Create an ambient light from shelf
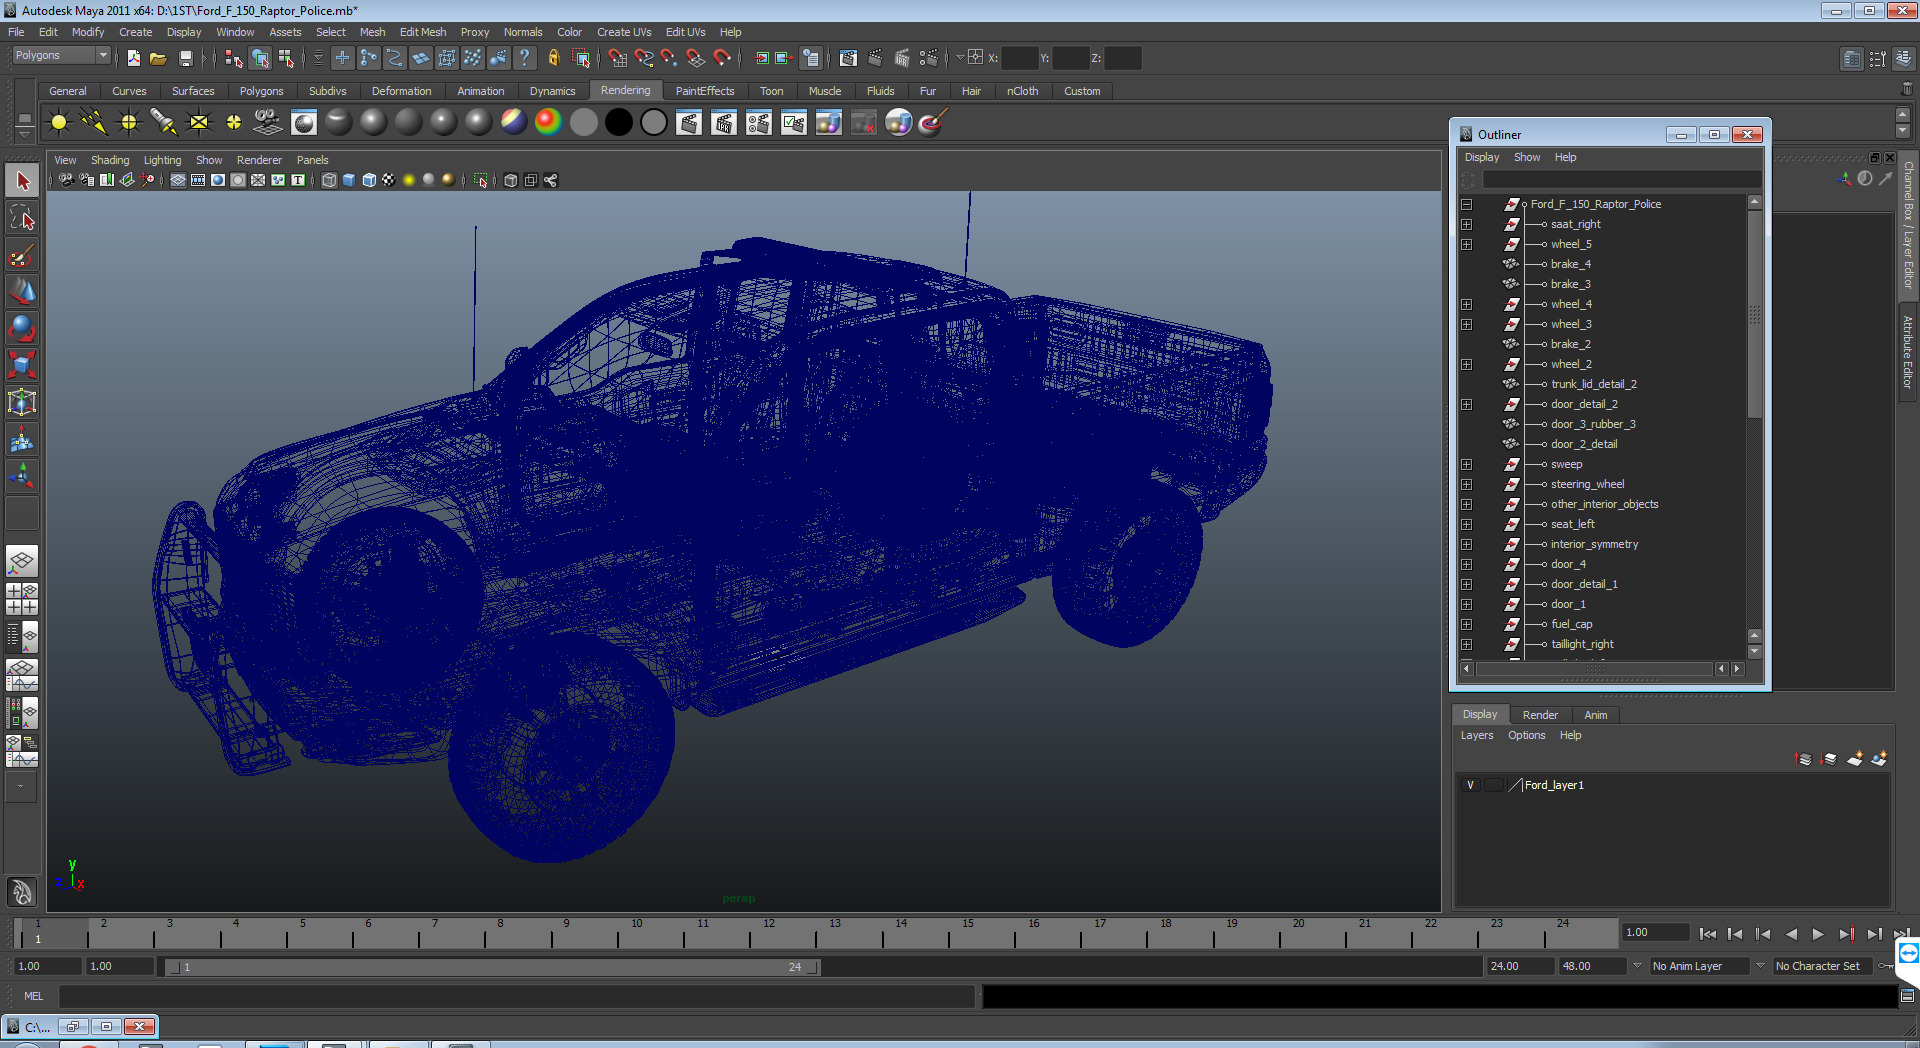 [59, 123]
